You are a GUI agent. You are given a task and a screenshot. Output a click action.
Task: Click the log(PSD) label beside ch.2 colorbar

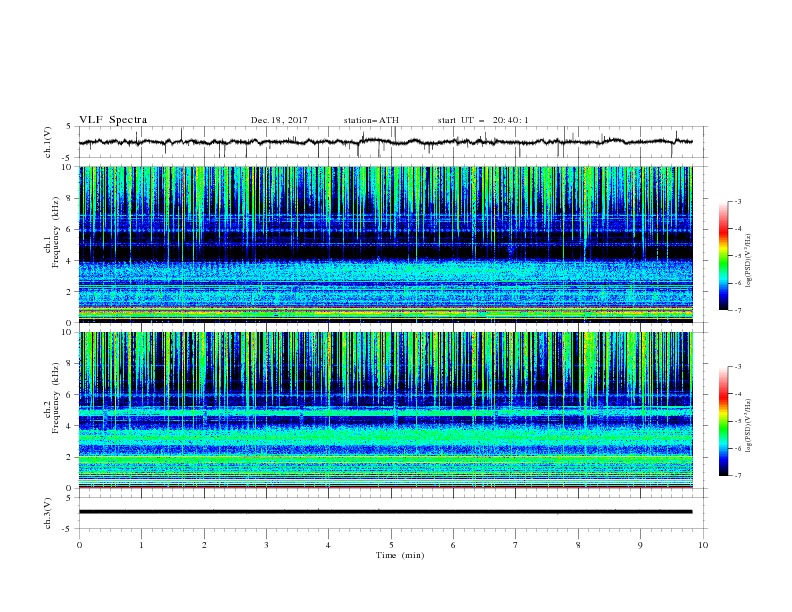coord(749,425)
